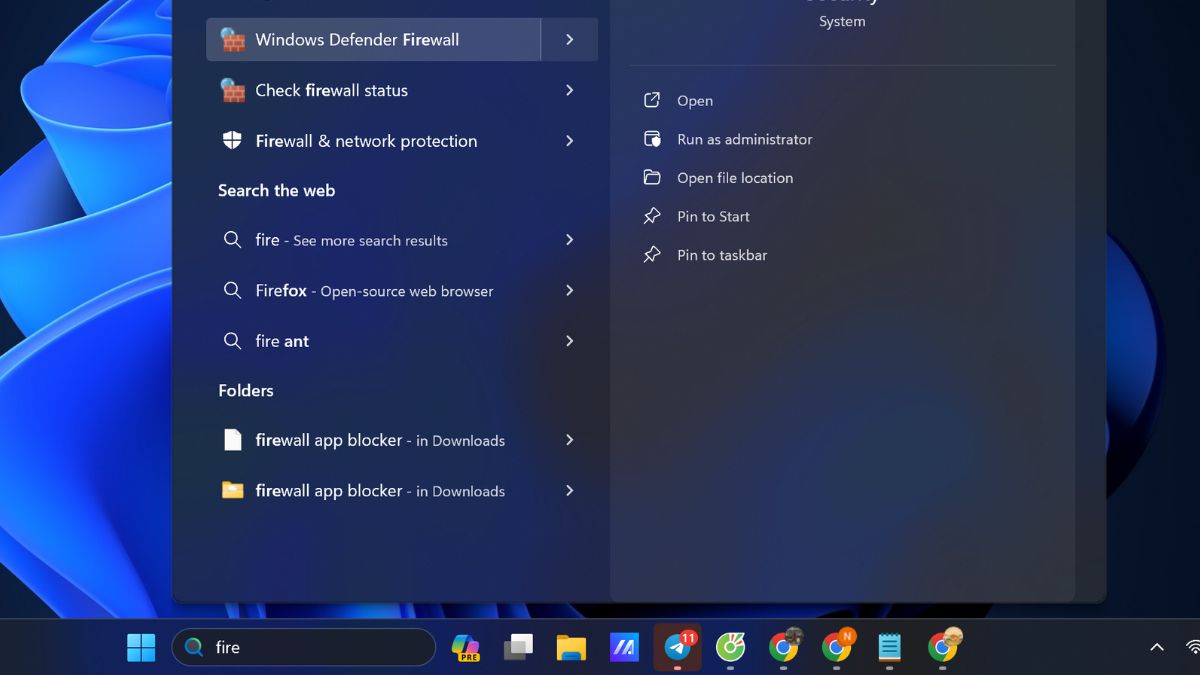The image size is (1200, 675).
Task: Expand arrow beside Check firewall status
Action: tap(569, 90)
